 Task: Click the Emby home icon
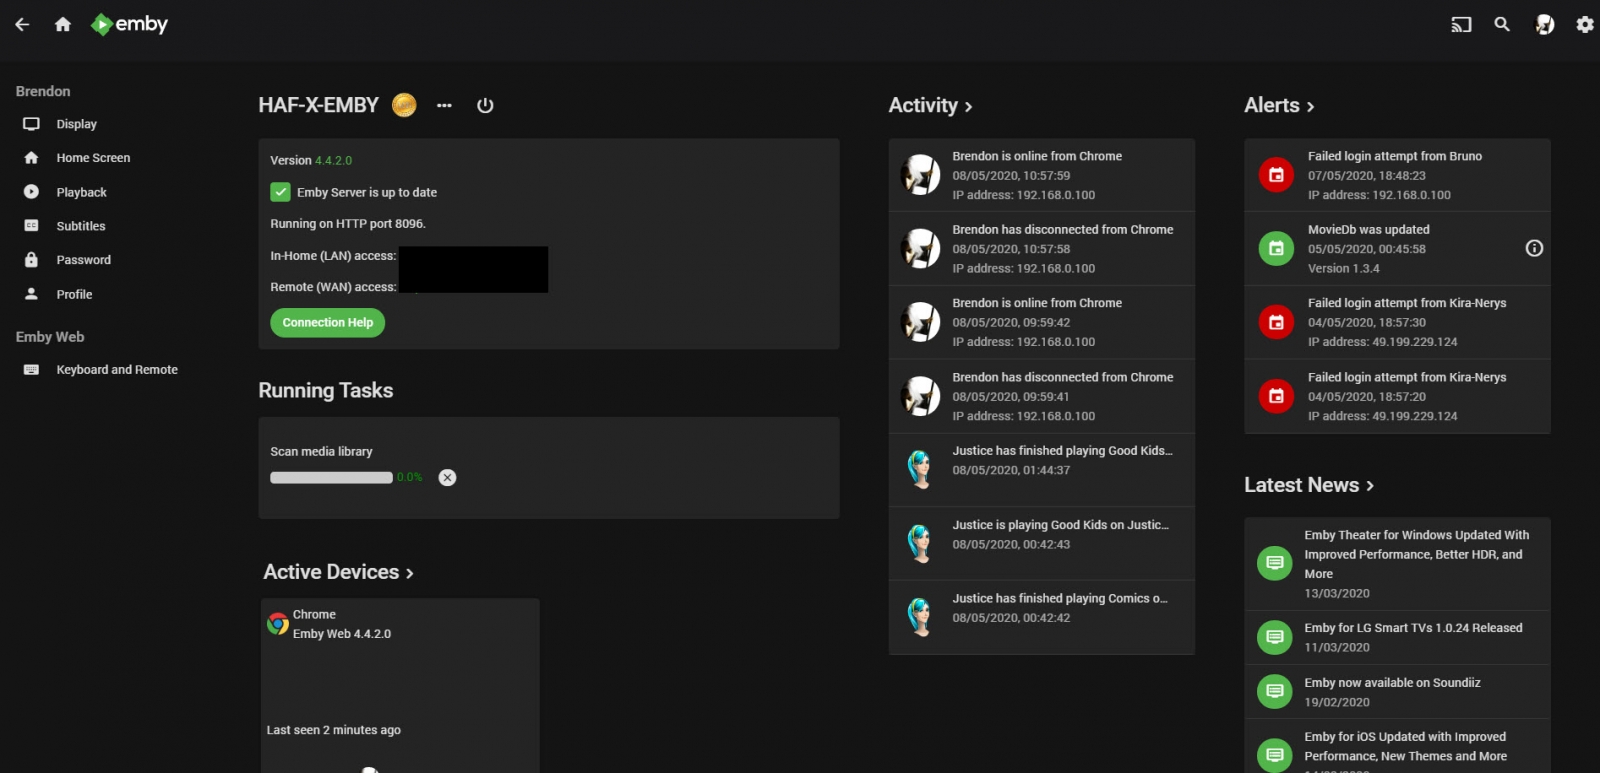63,24
